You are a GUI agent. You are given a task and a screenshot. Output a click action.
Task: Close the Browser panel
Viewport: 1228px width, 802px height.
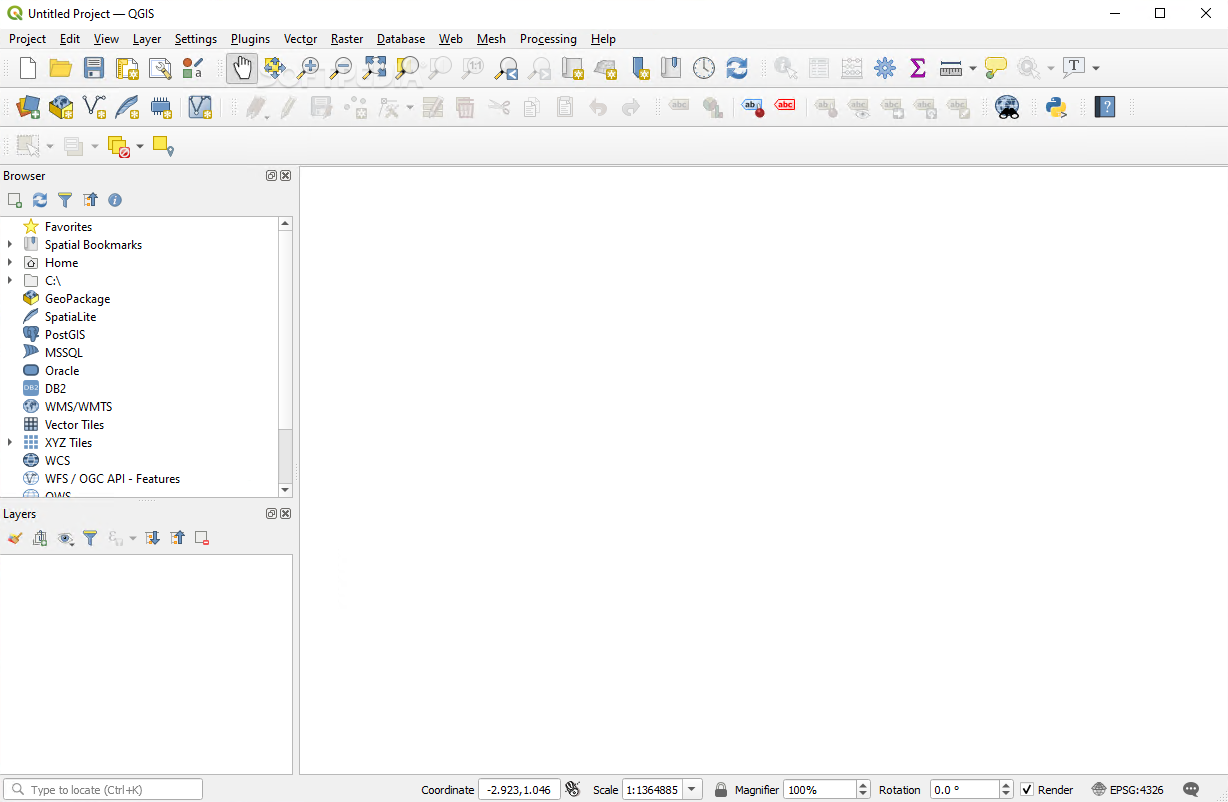click(x=286, y=176)
